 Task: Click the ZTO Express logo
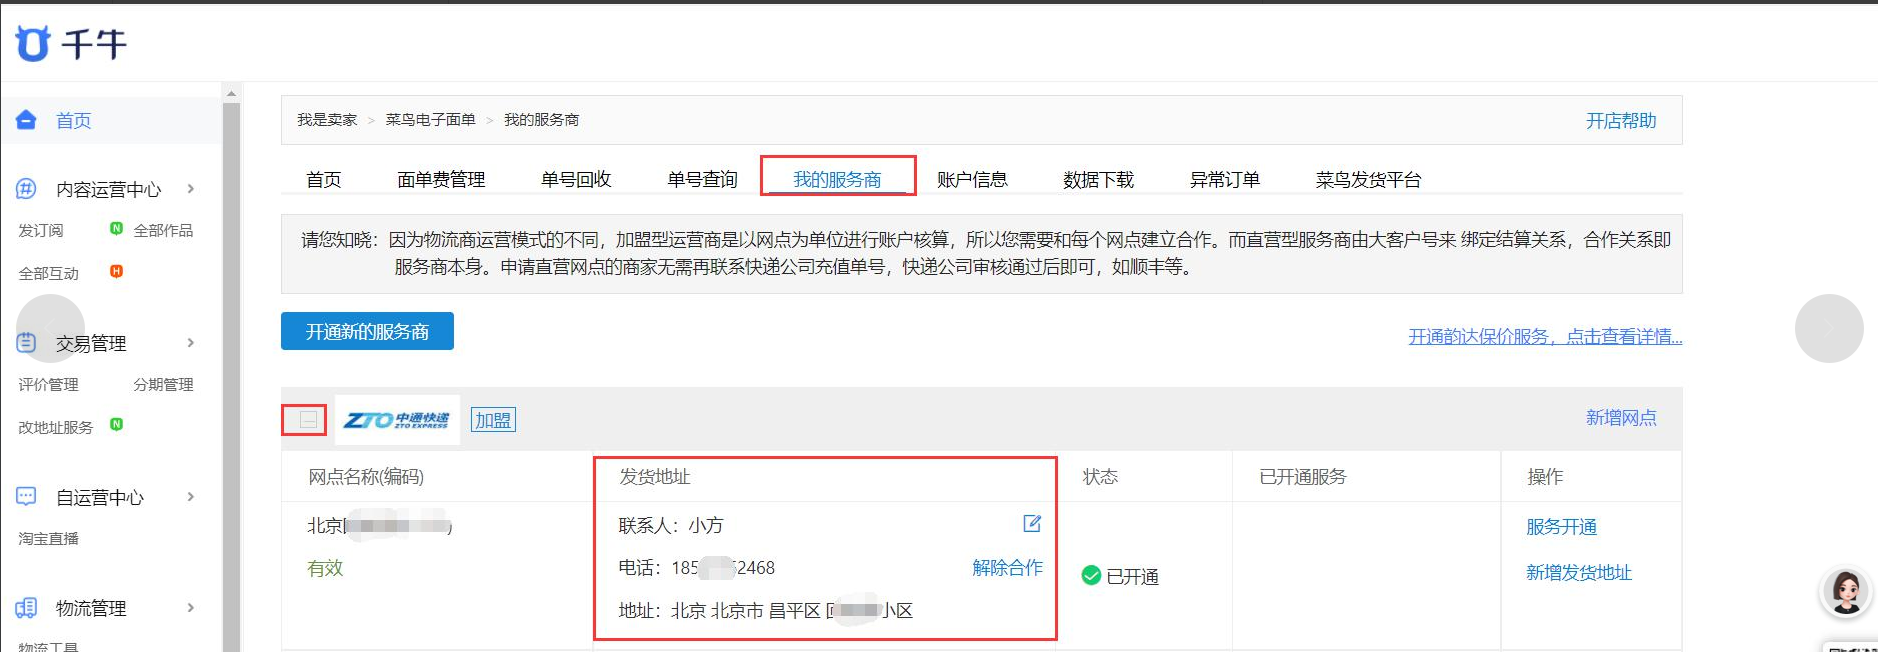coord(397,420)
